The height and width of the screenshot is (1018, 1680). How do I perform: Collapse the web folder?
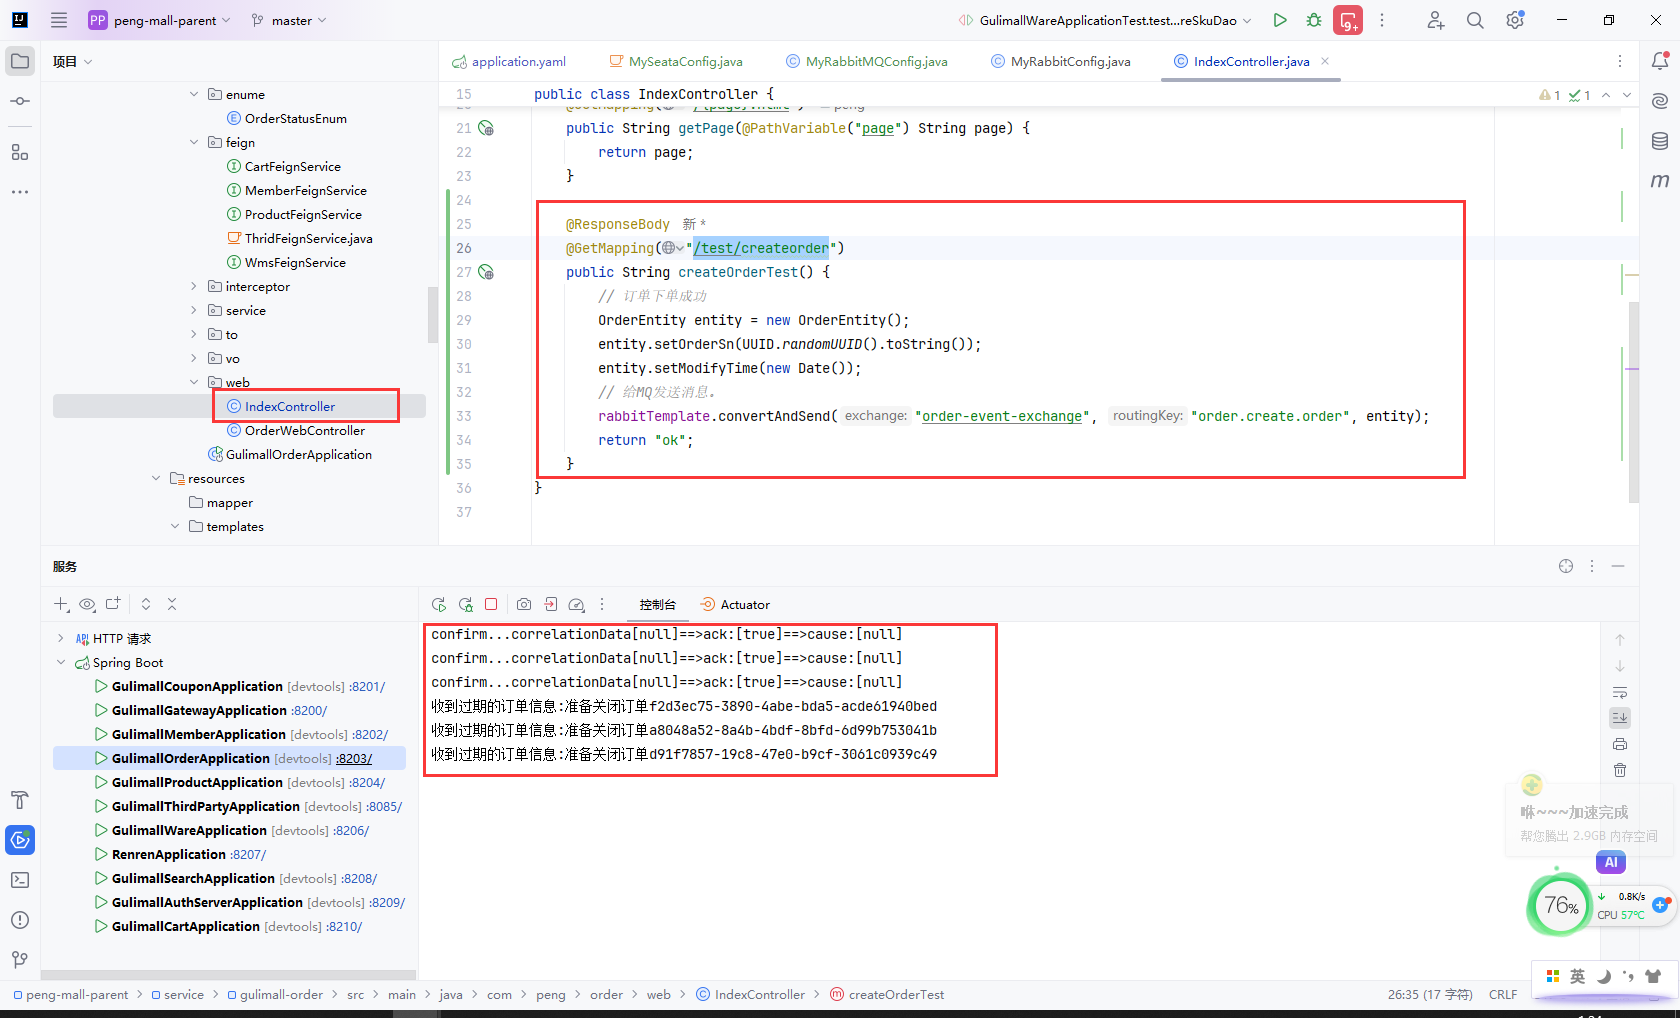click(194, 382)
